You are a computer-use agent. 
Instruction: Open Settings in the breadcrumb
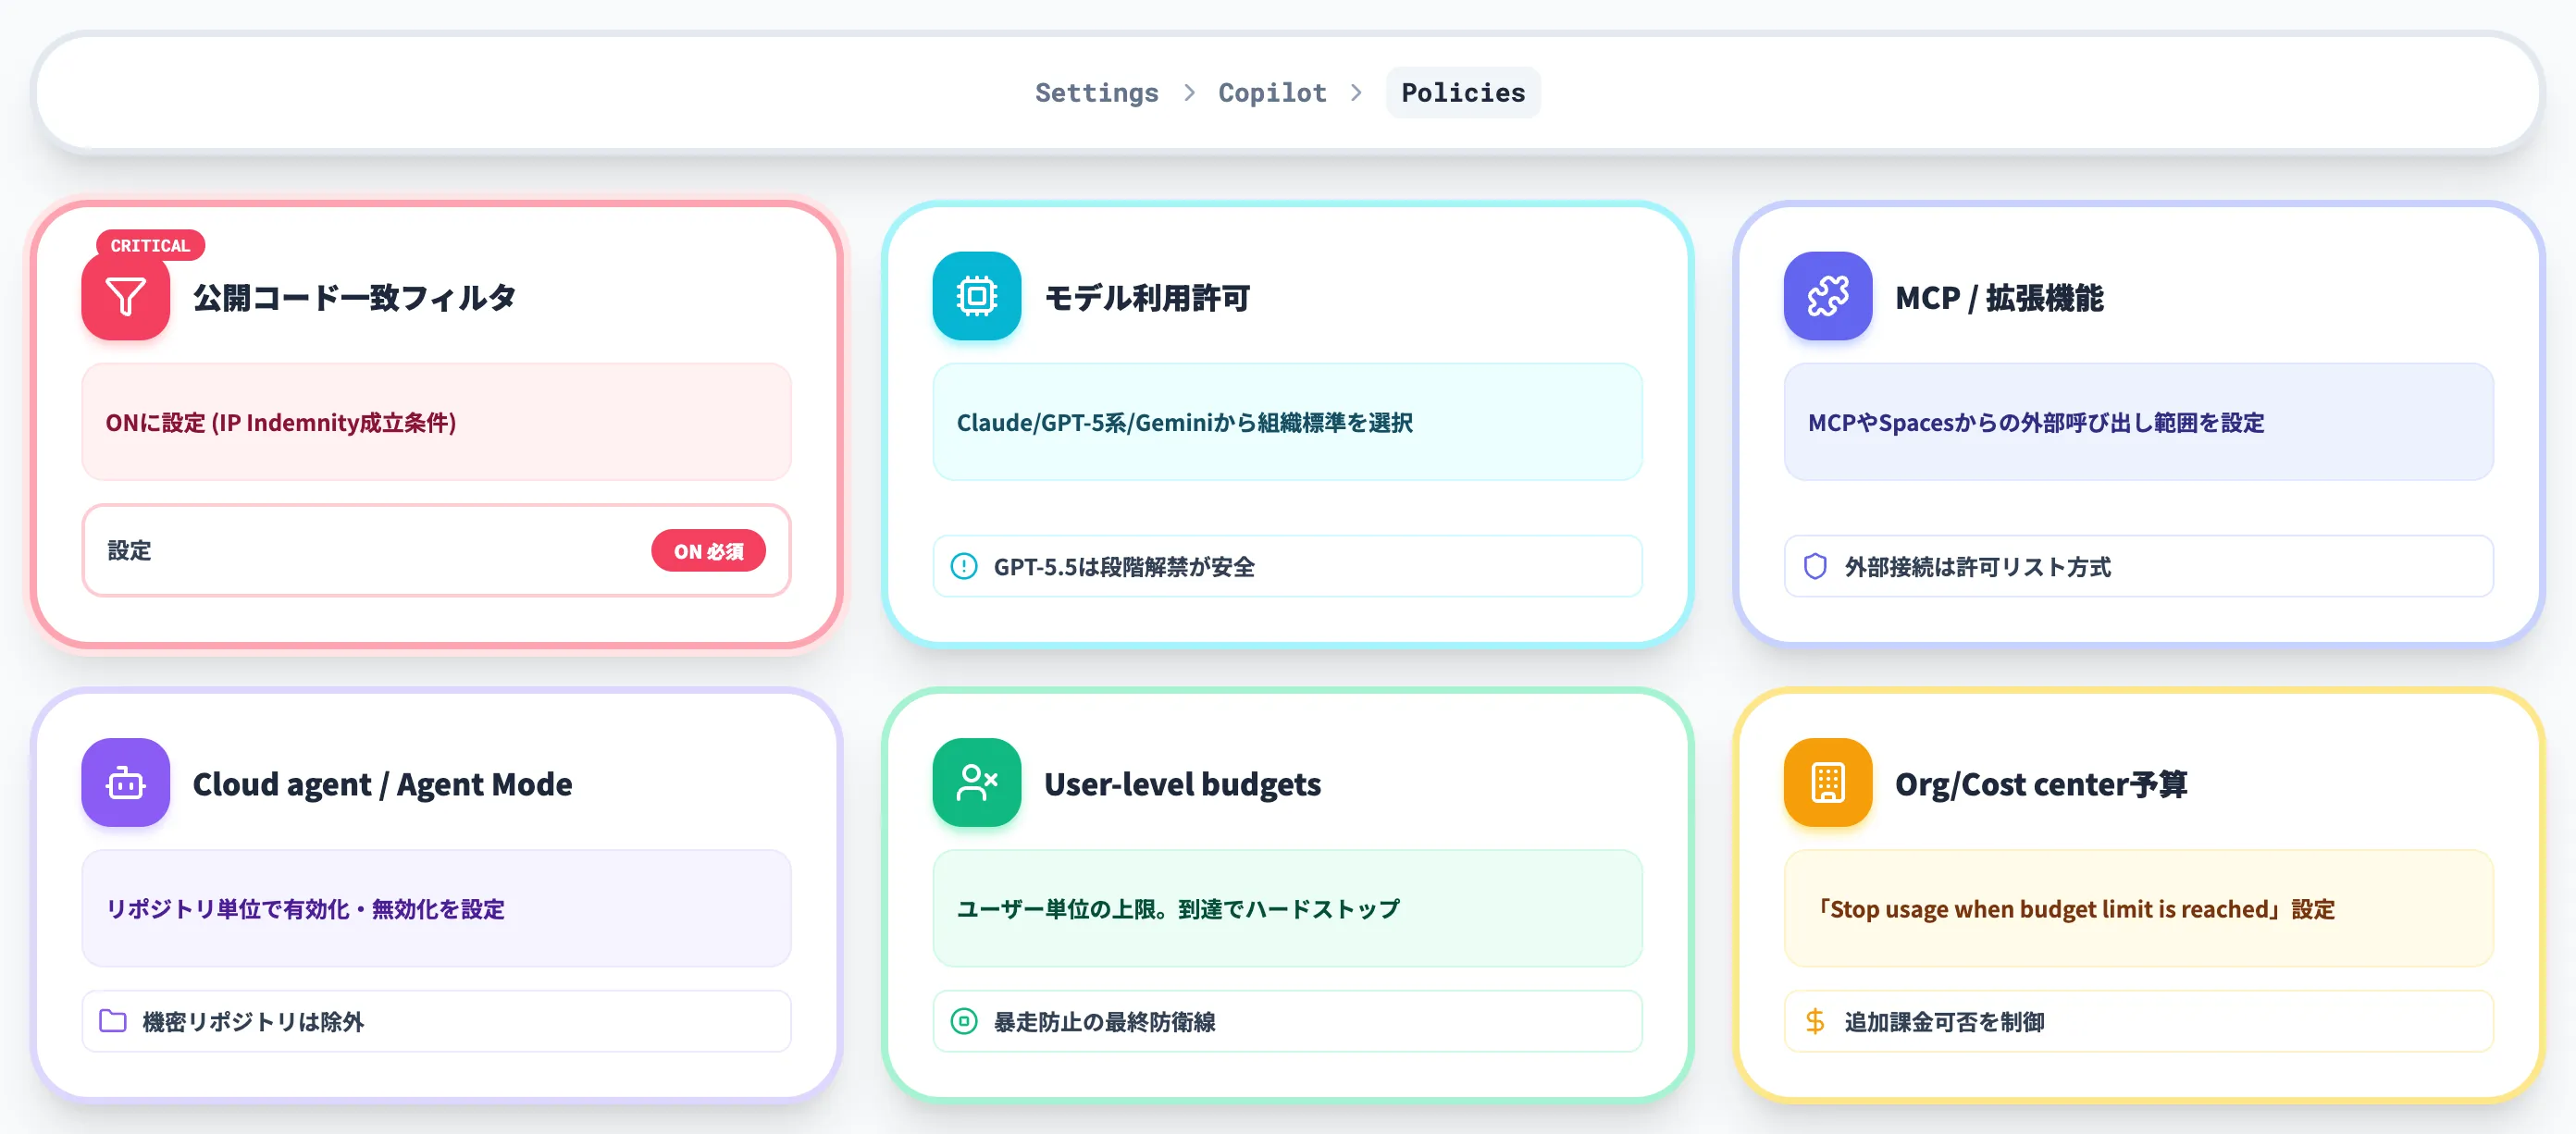click(1096, 93)
